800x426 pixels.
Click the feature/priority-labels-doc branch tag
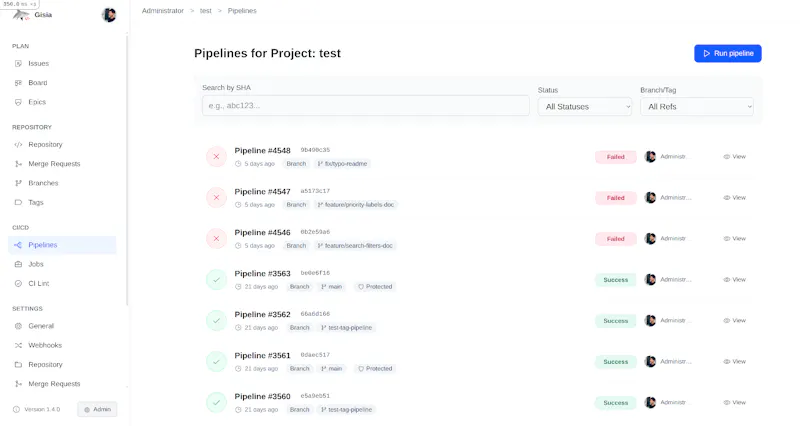[356, 205]
